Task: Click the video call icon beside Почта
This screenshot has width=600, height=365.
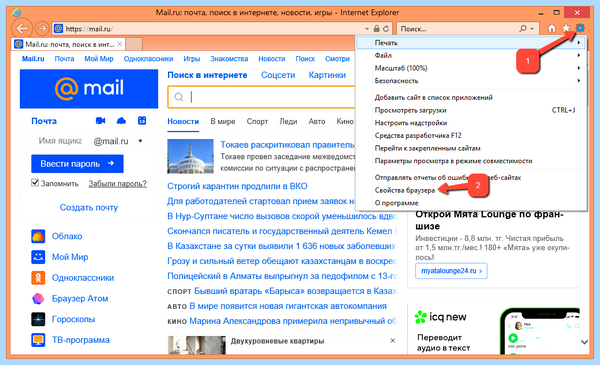Action: pos(100,121)
